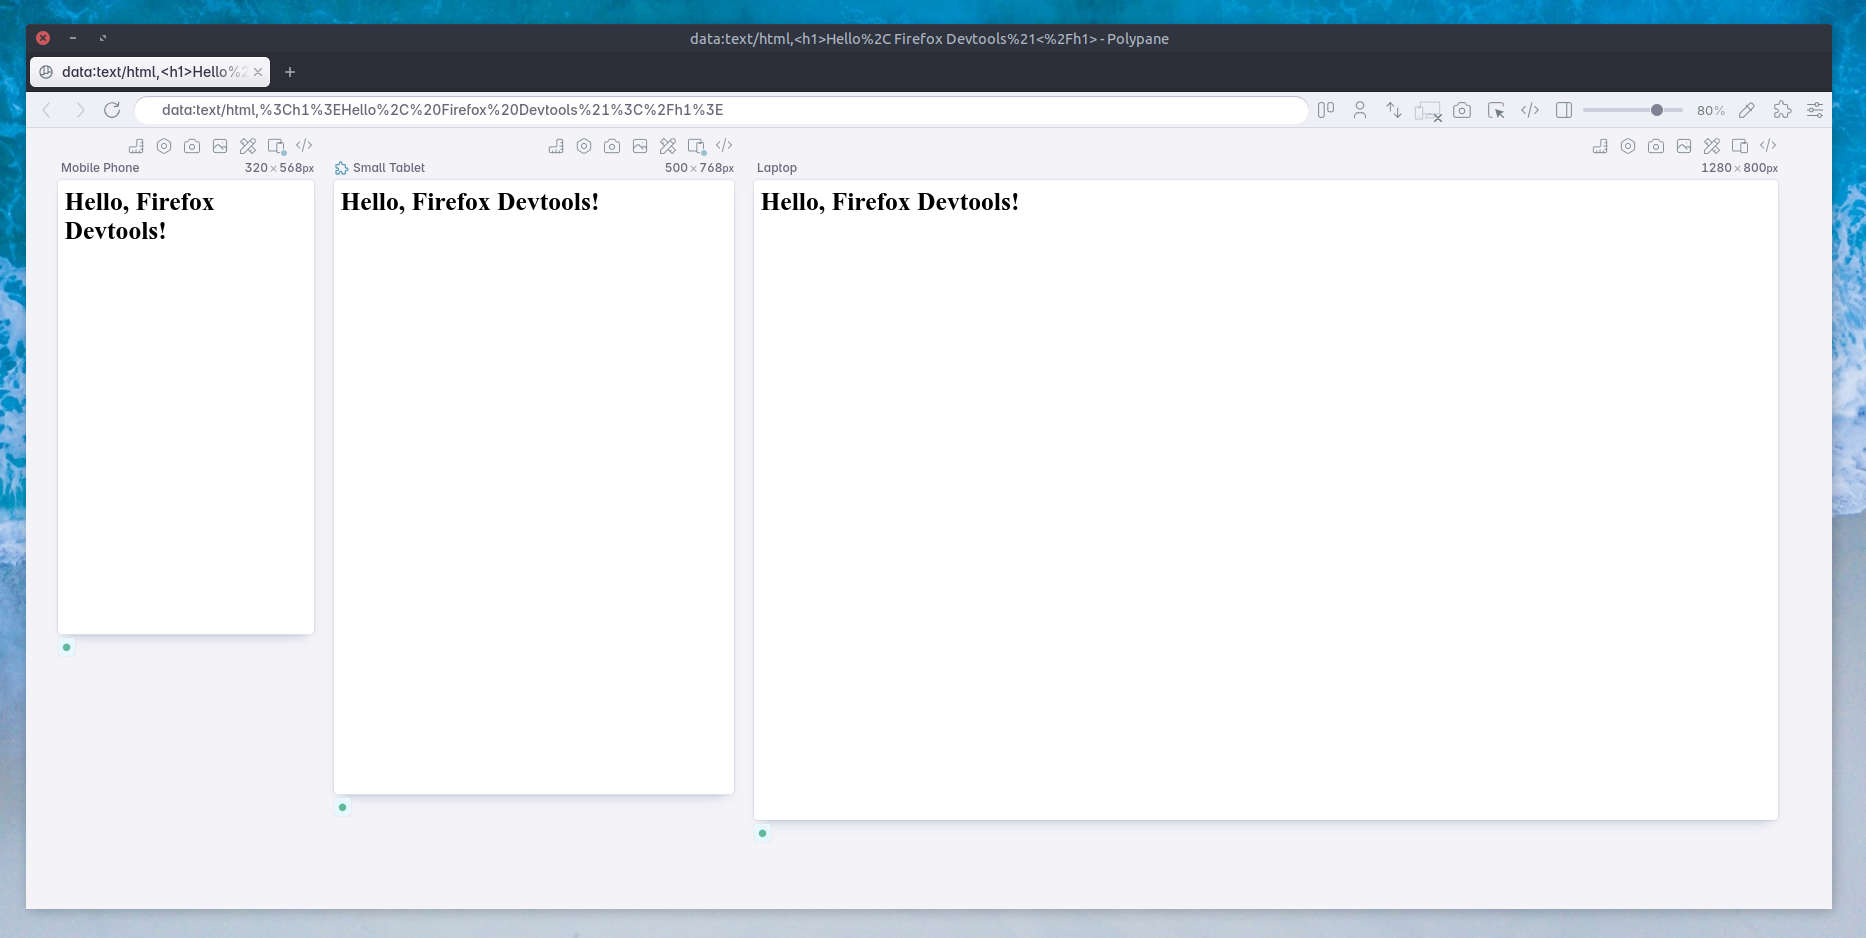Click the Mobile Phone pane title
The image size is (1866, 938).
100,168
